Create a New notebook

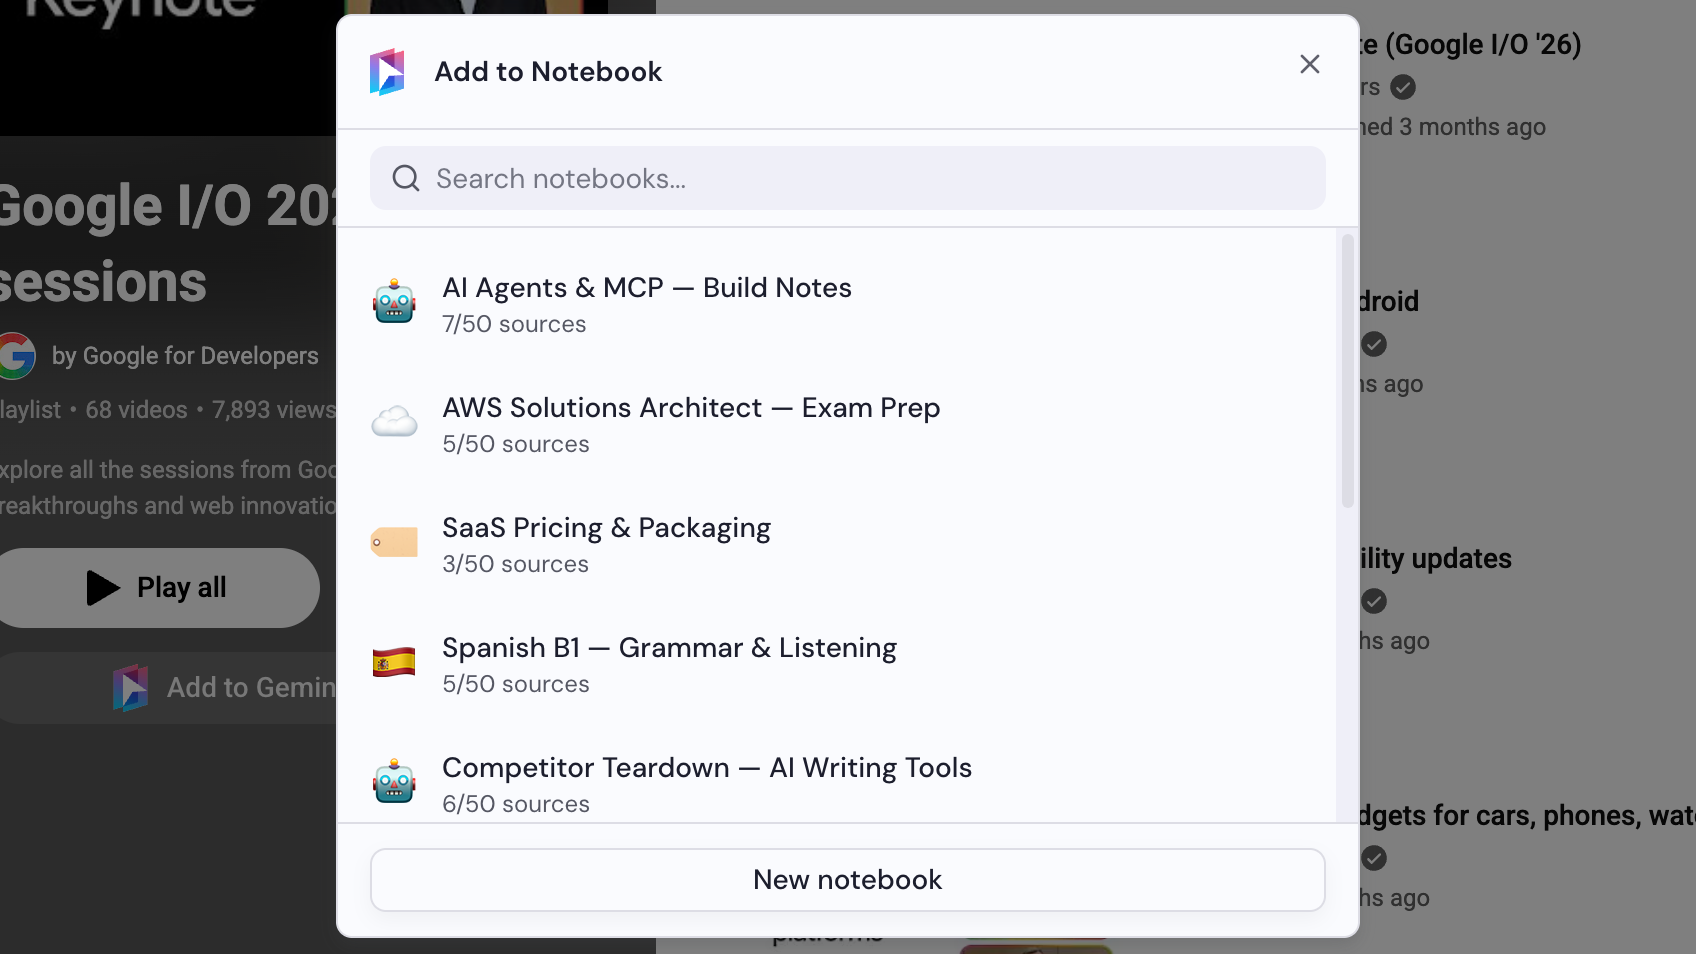848,880
